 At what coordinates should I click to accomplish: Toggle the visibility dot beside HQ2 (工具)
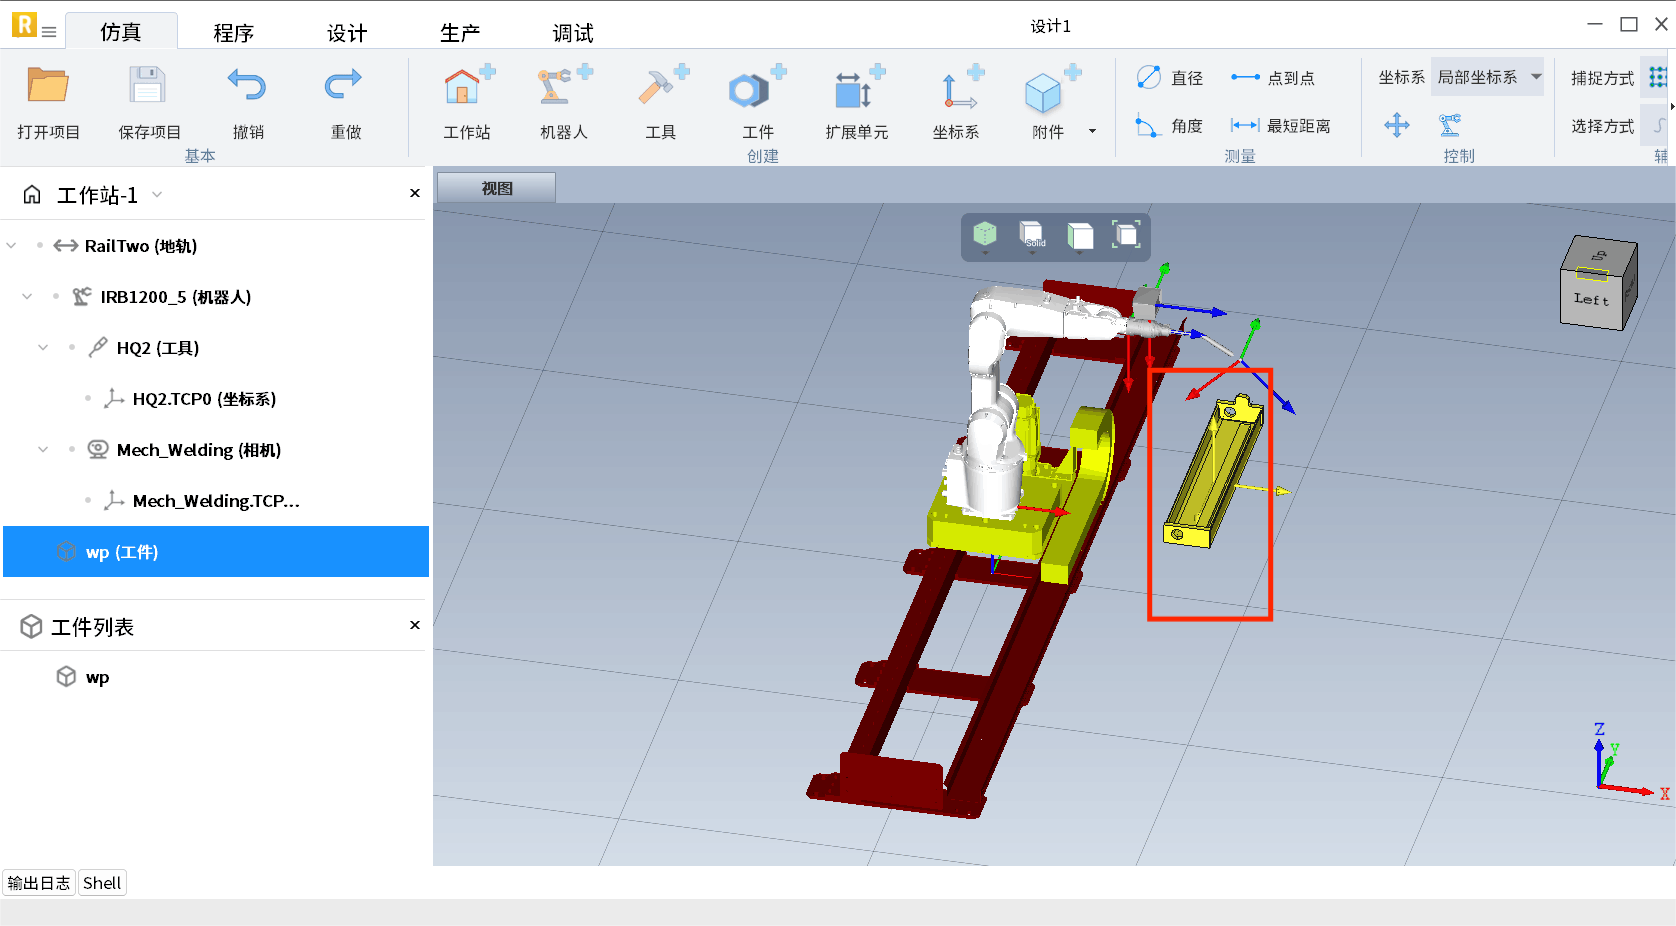coord(72,348)
